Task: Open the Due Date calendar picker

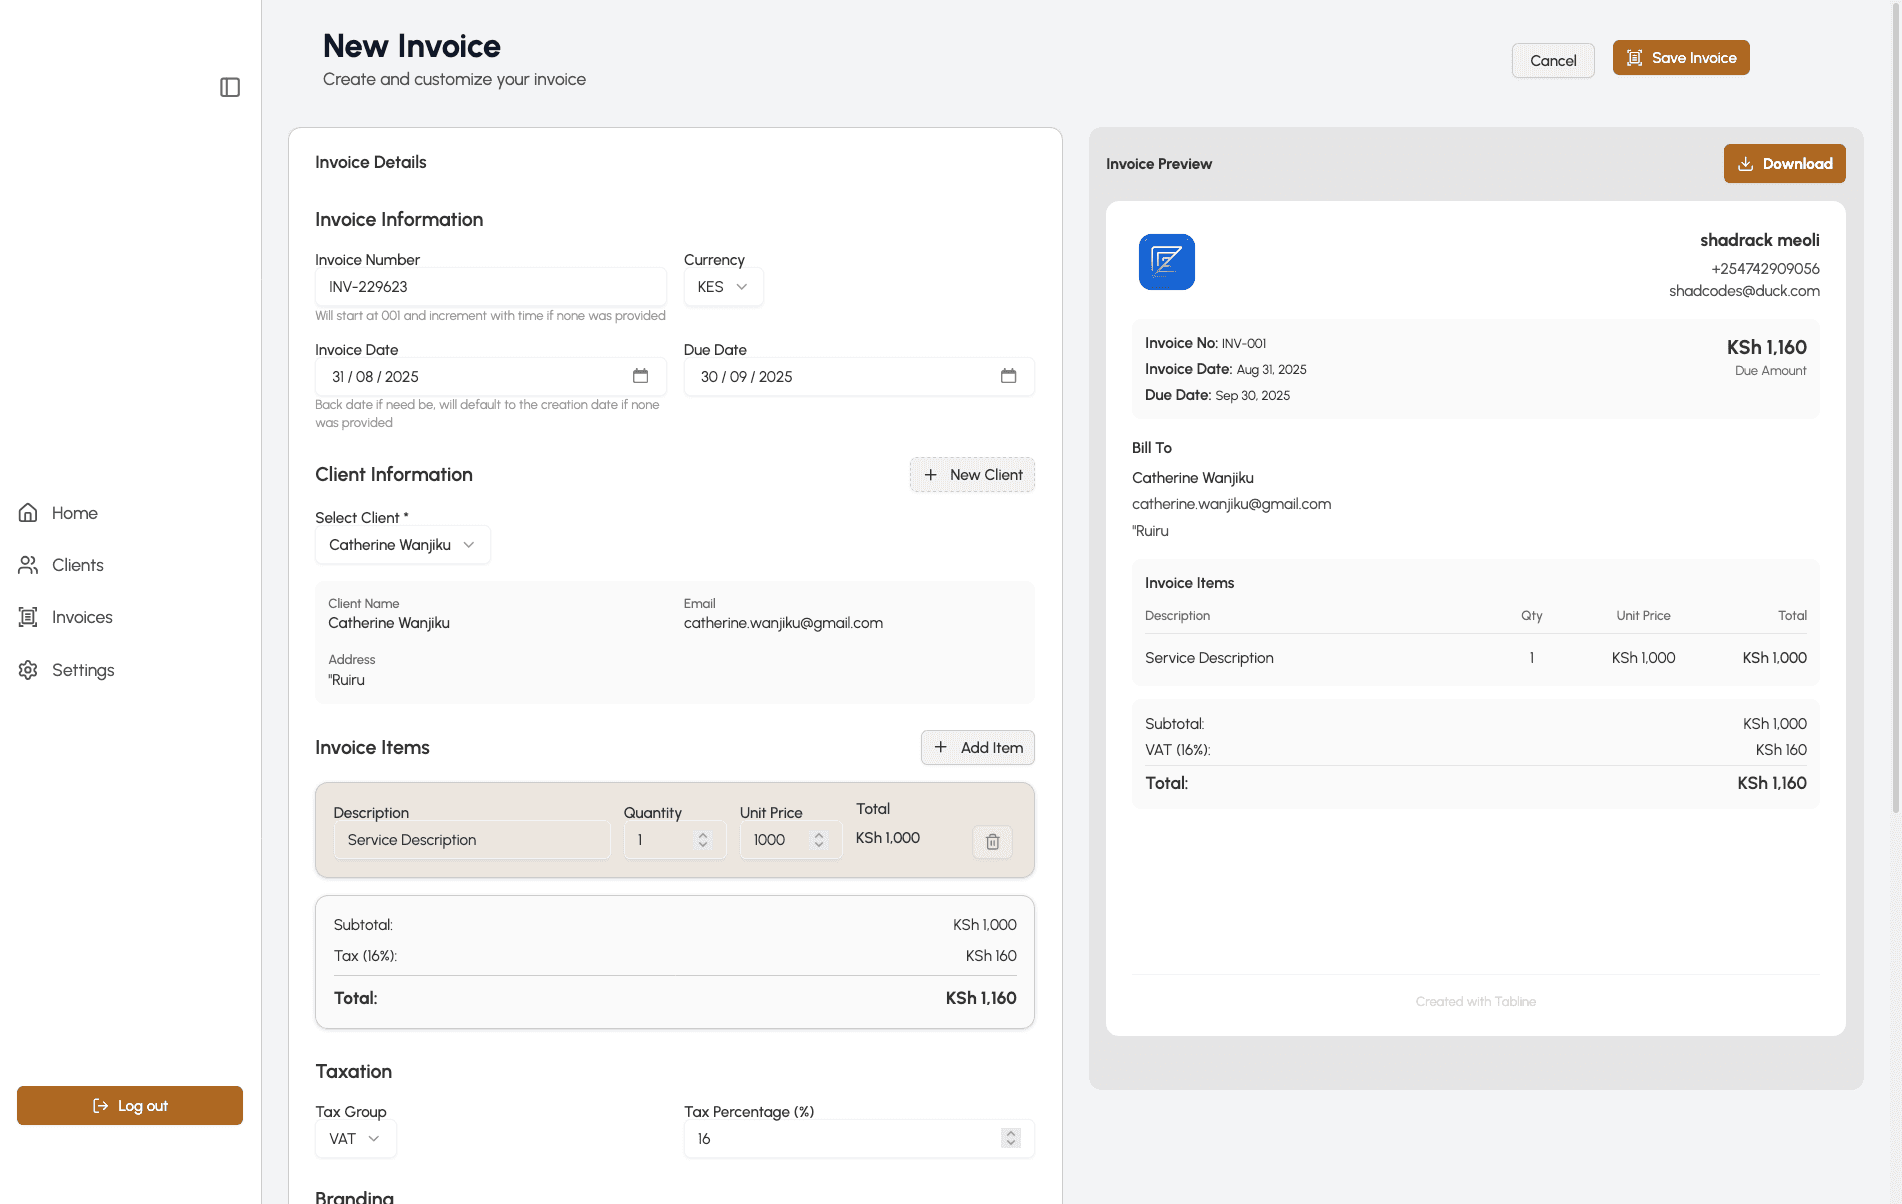Action: (x=1010, y=376)
